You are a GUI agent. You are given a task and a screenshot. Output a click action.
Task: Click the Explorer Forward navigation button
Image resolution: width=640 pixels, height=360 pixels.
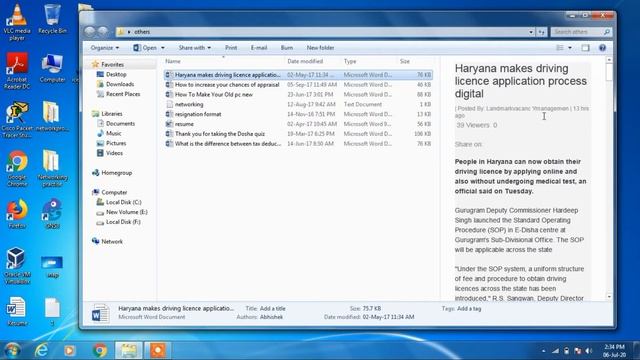pyautogui.click(x=103, y=31)
